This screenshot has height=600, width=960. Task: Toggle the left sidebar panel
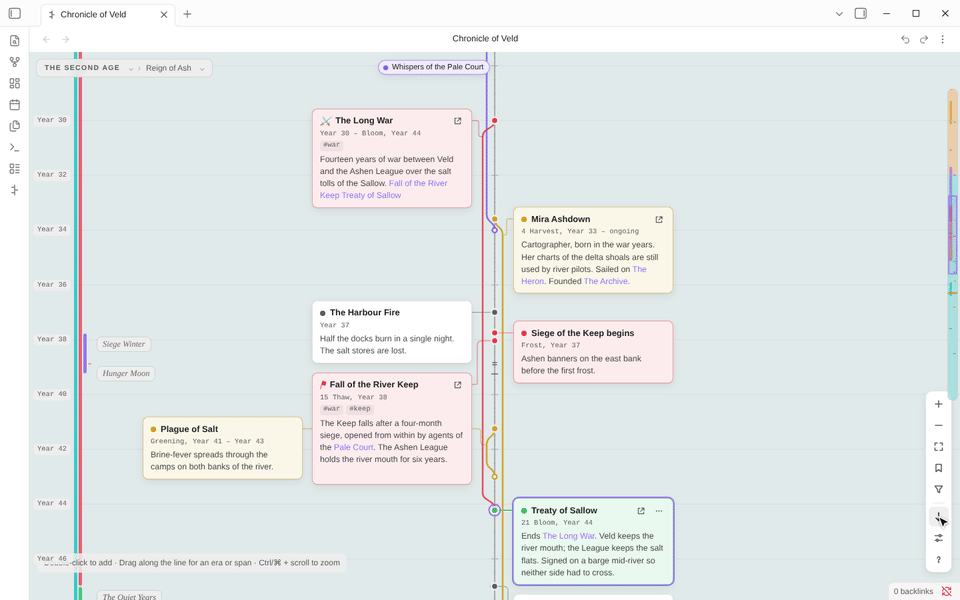pyautogui.click(x=15, y=13)
